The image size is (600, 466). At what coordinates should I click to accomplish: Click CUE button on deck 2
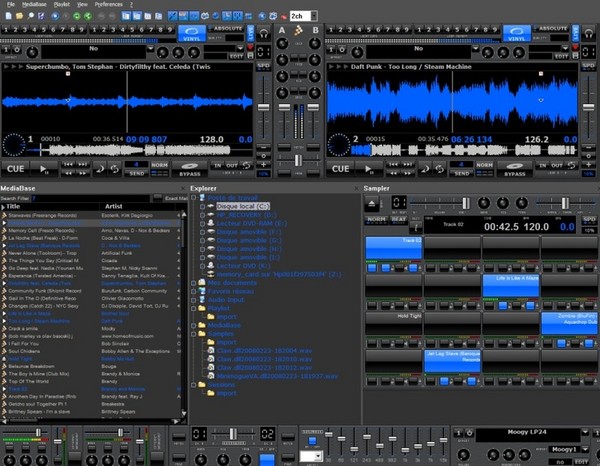[340, 169]
